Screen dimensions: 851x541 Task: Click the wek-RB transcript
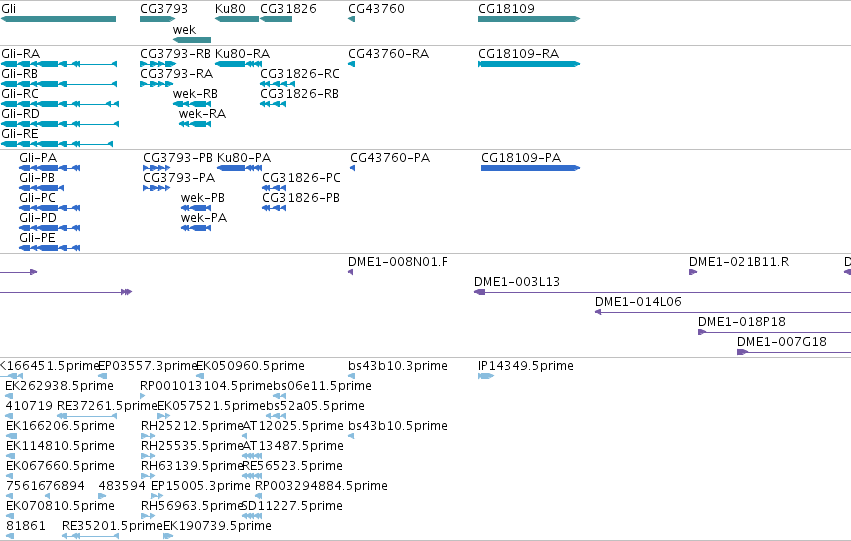click(x=192, y=104)
